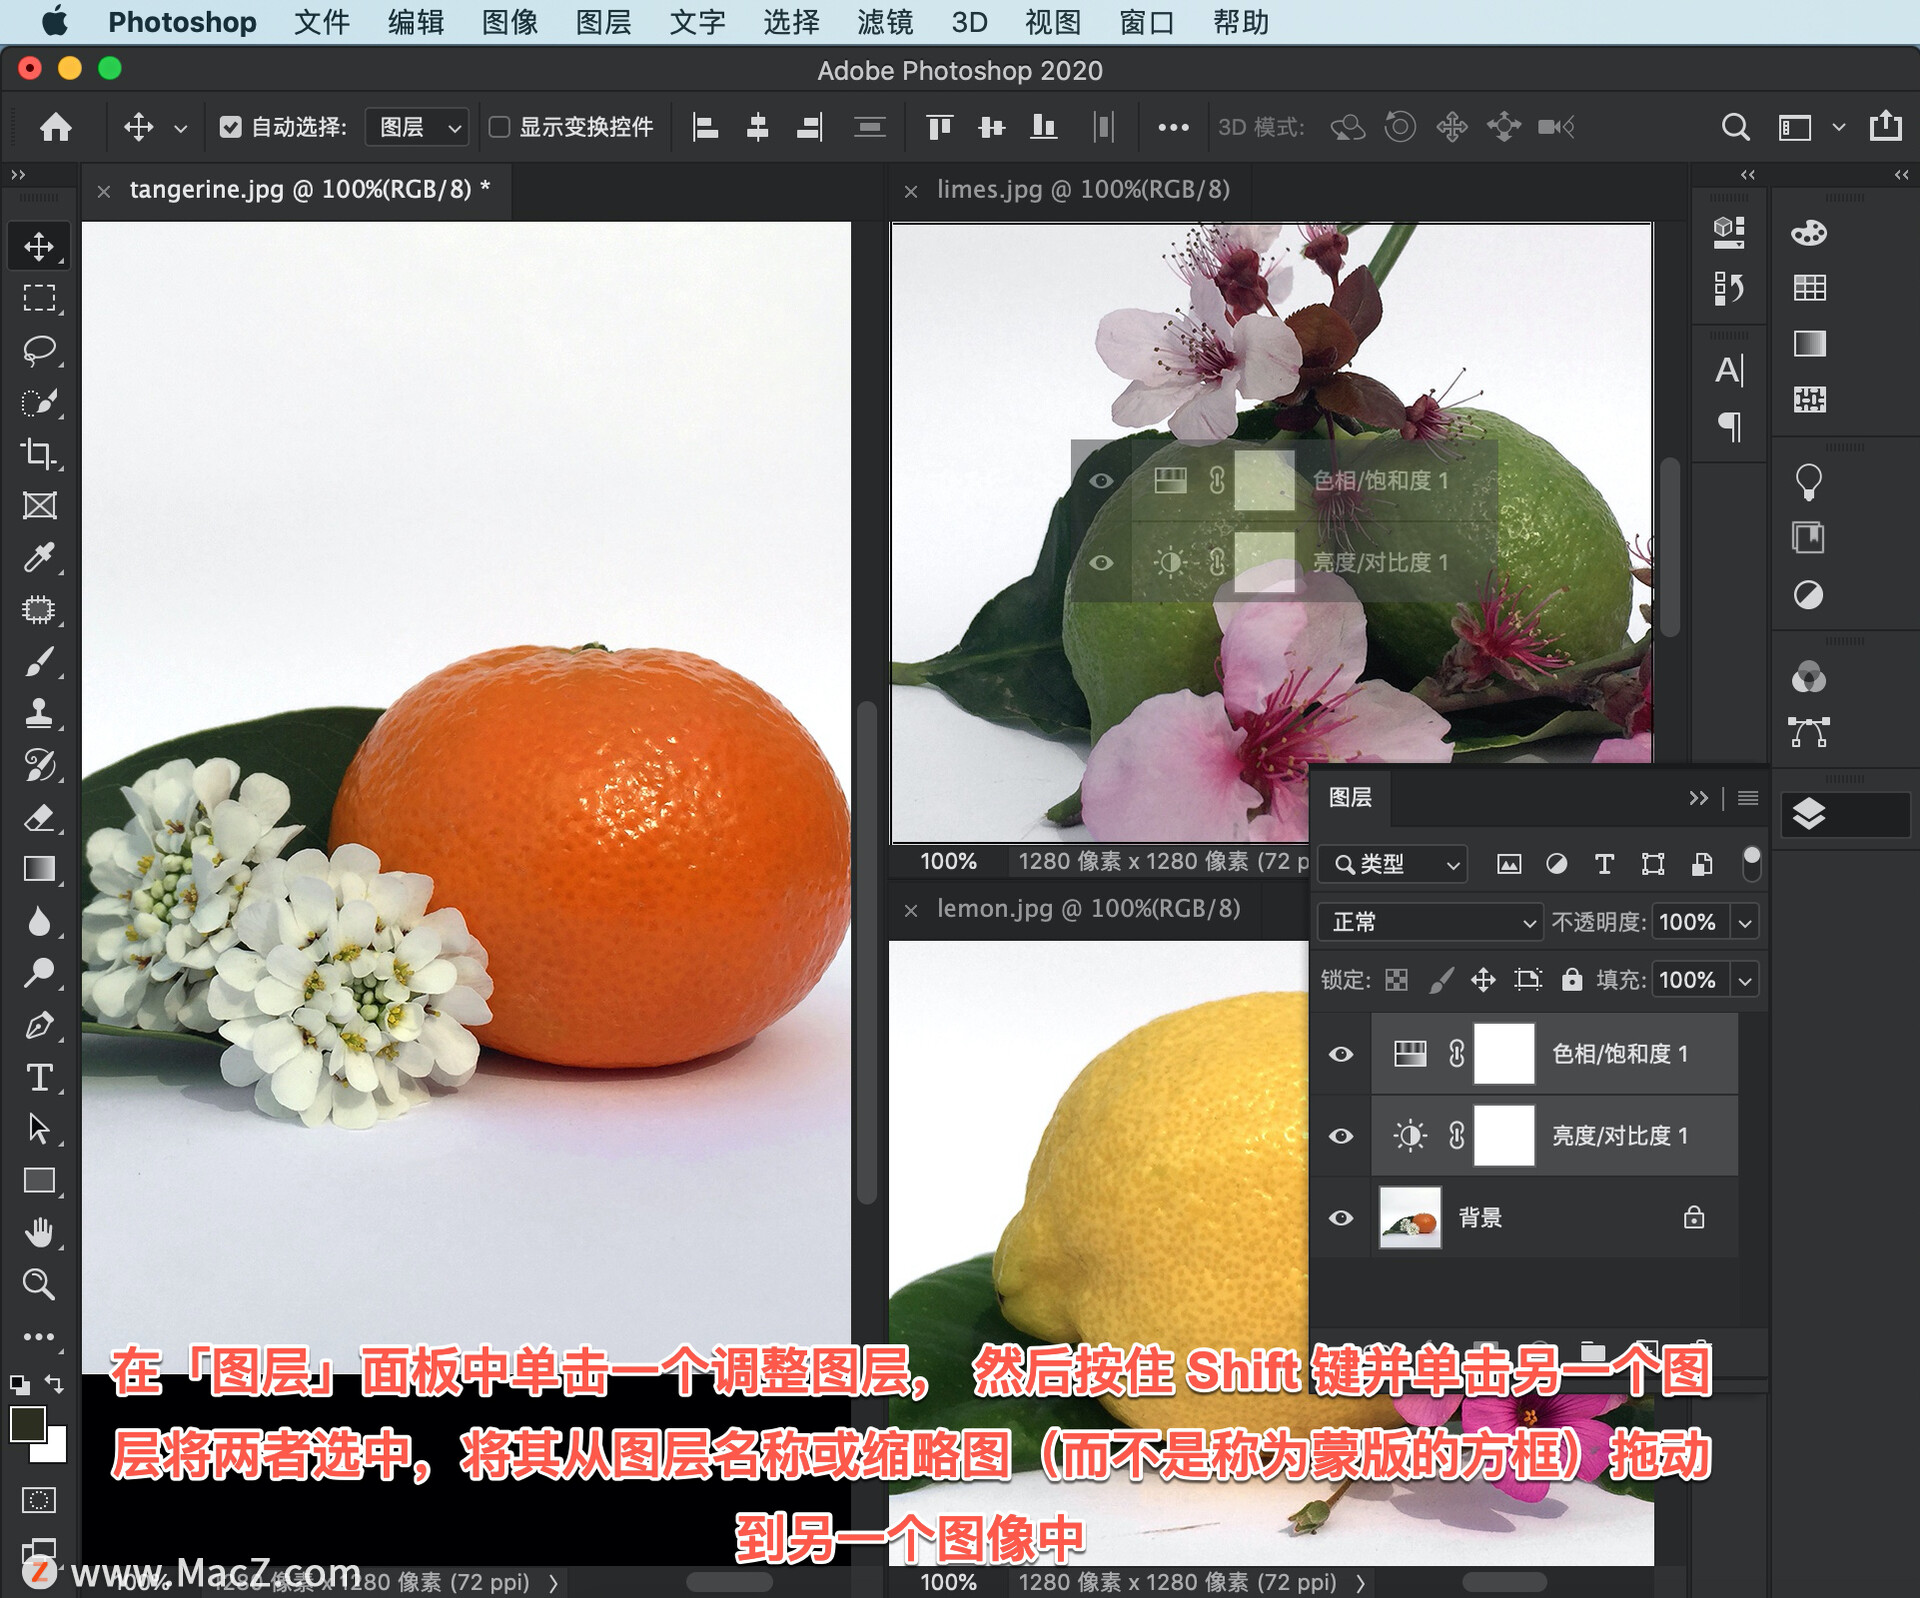Switch to the limes.jpg document tab
The width and height of the screenshot is (1920, 1598).
coord(1082,189)
